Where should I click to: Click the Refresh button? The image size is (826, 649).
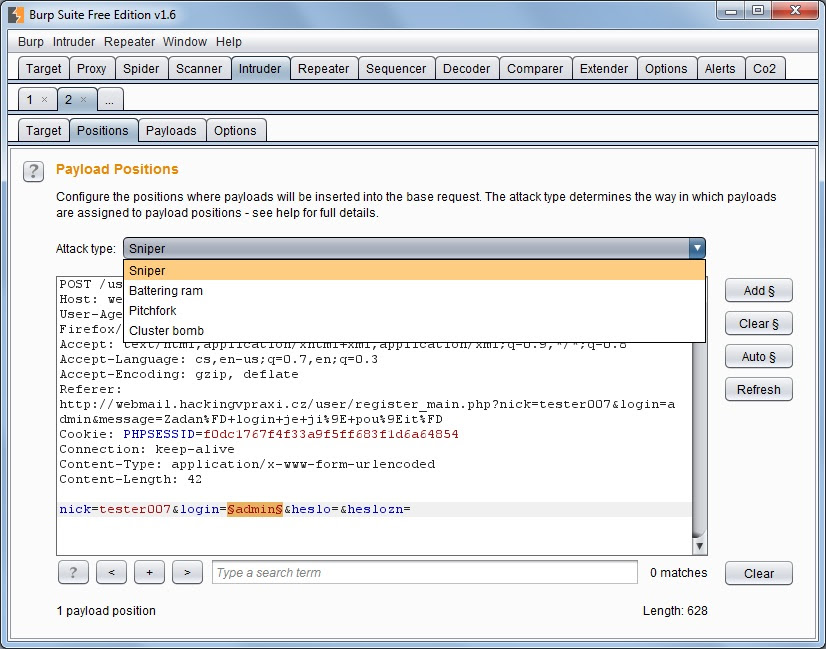click(759, 389)
